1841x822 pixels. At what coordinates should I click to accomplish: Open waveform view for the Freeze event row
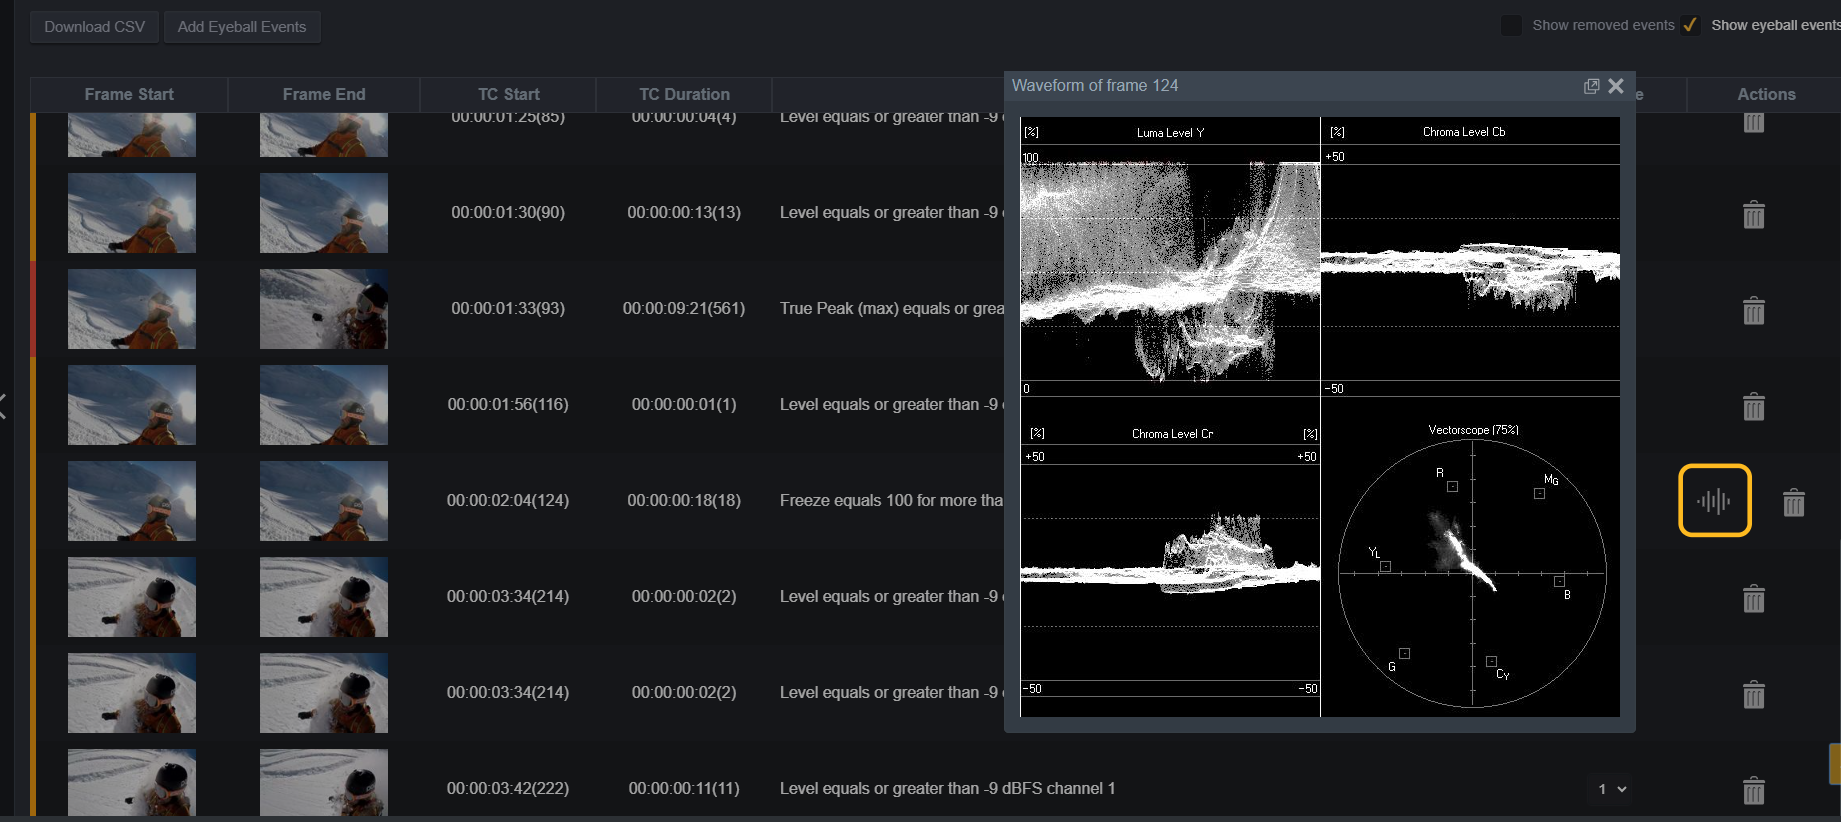1714,500
